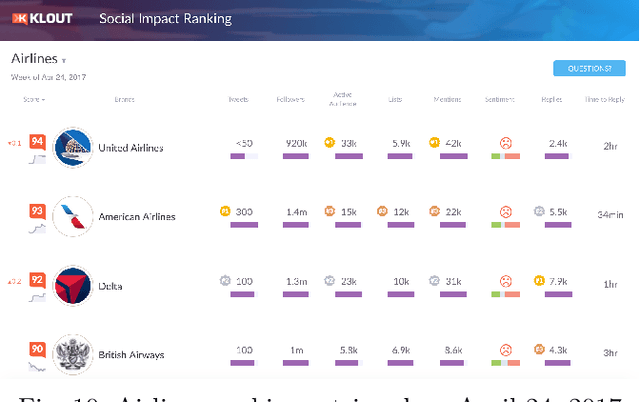
Task: Click United Airlines mentions rank badge
Action: (434, 143)
